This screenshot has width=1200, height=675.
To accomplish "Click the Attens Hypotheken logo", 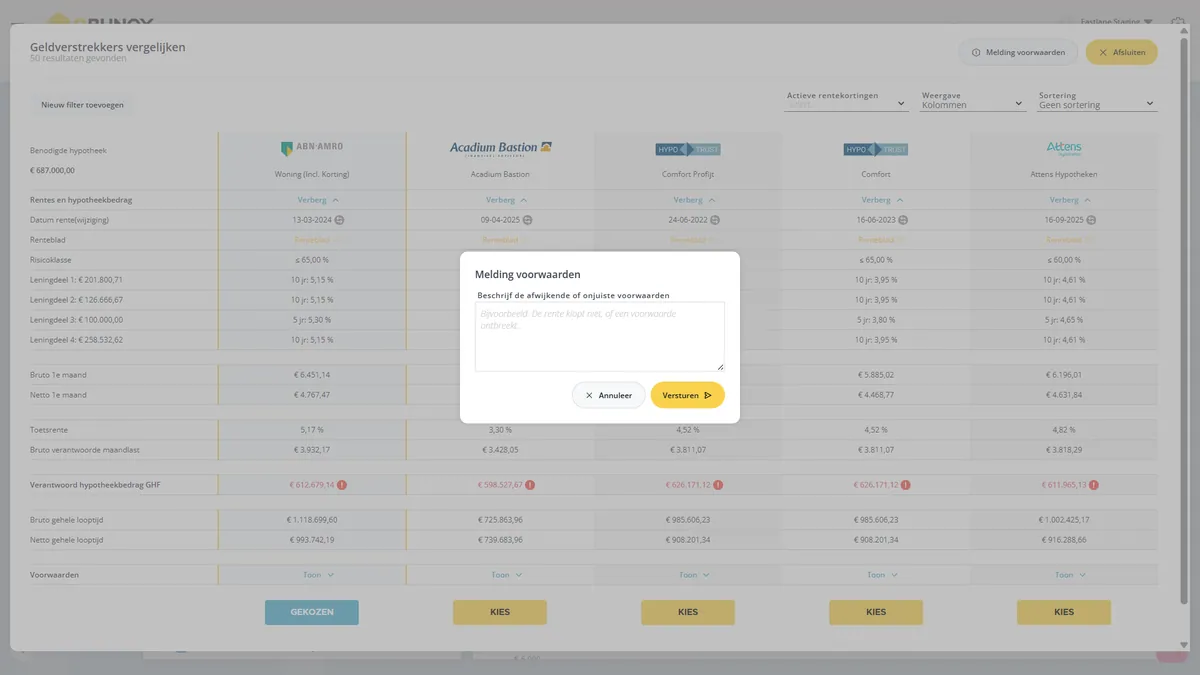I will (x=1064, y=149).
